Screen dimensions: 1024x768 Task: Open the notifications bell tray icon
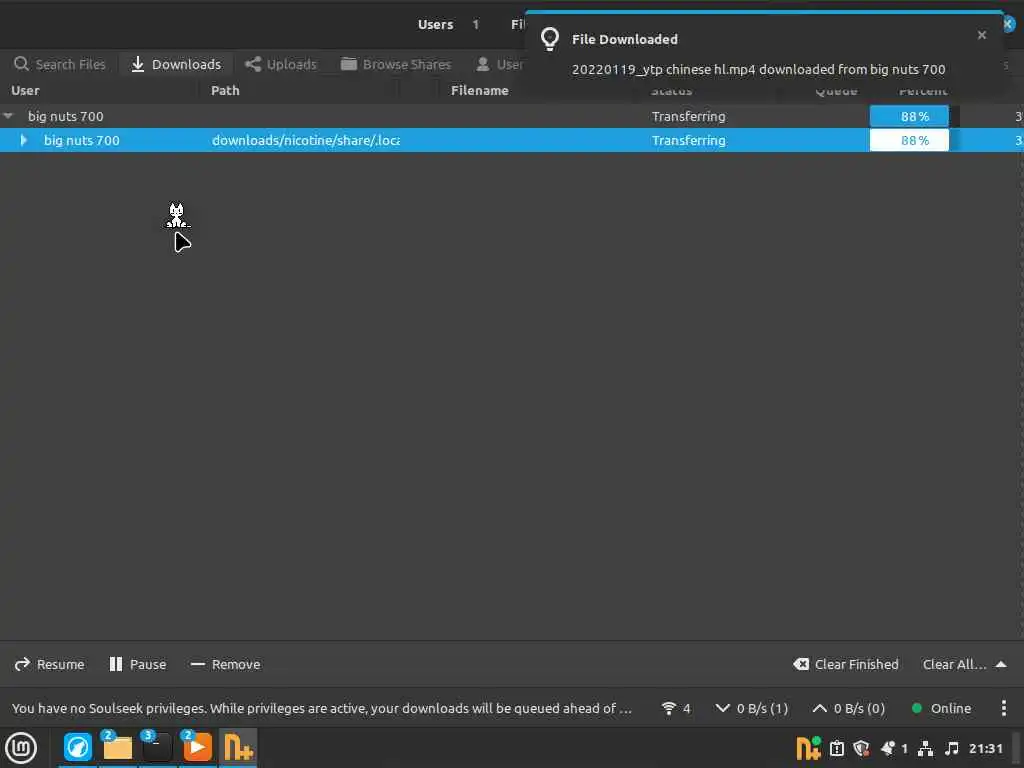click(888, 748)
